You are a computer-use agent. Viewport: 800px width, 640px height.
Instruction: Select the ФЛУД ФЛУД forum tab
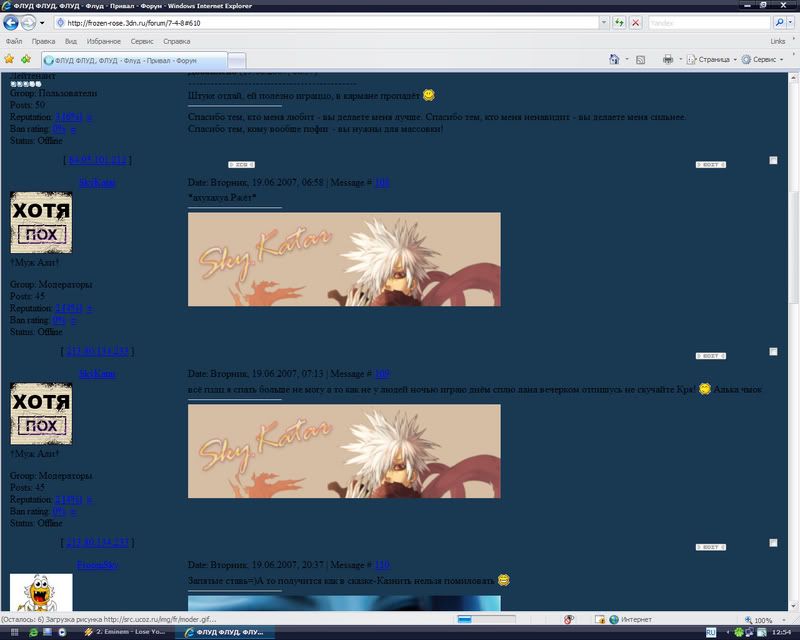134,60
